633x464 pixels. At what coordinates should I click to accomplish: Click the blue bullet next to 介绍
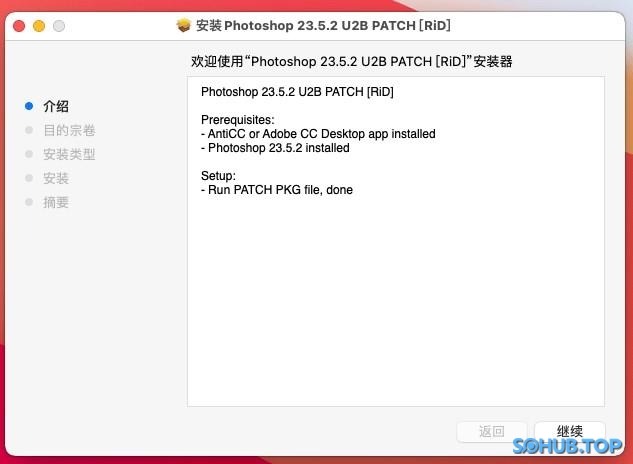click(29, 106)
